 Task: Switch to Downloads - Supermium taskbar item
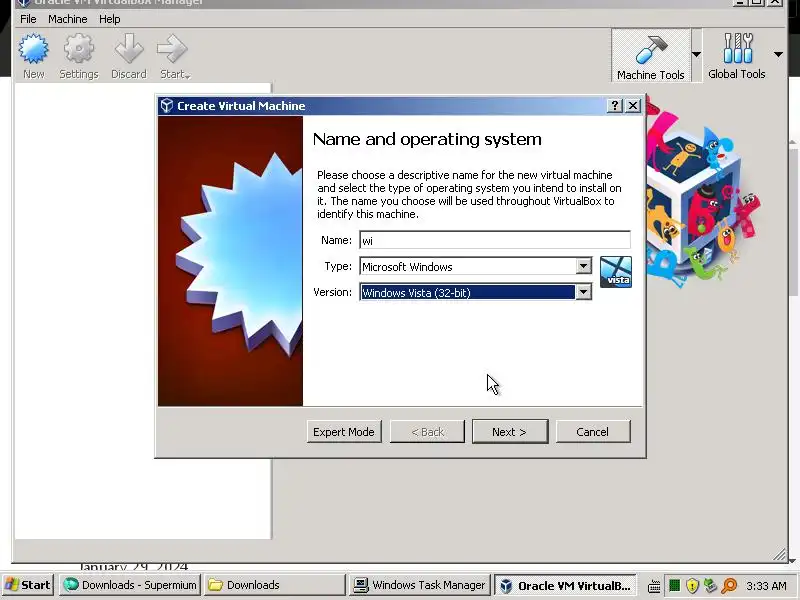point(131,585)
